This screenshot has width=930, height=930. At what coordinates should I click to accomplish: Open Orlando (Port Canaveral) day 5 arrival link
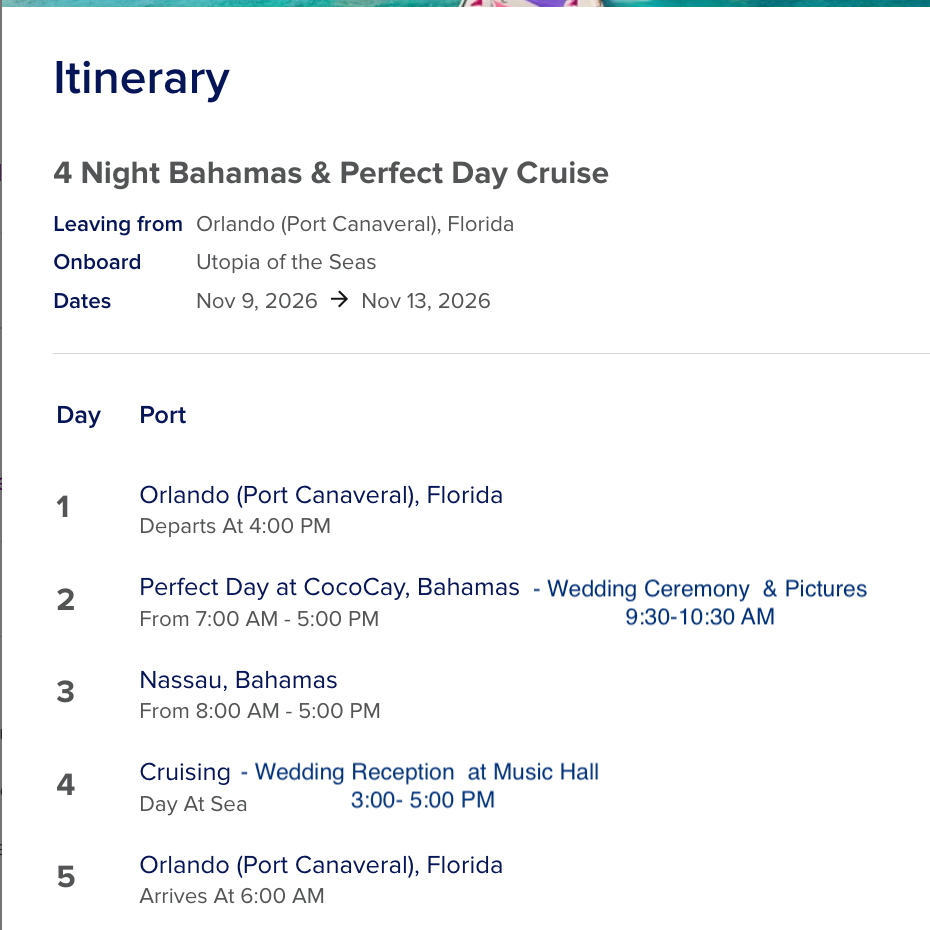[x=321, y=865]
